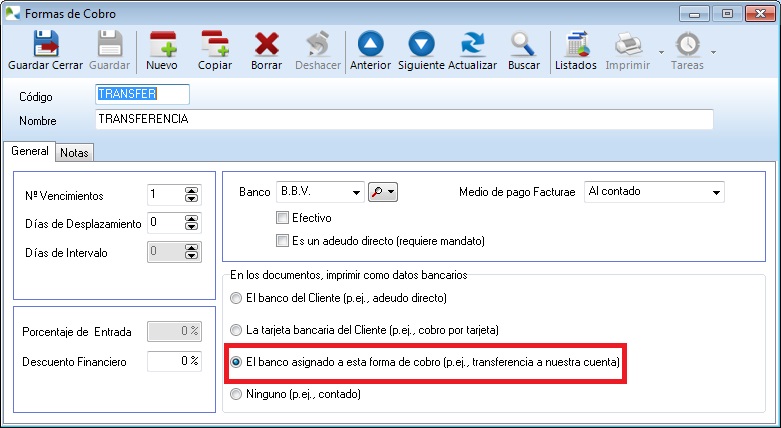Select Ninguno (p.ej., contado) option
This screenshot has height=428, width=781.
point(236,394)
